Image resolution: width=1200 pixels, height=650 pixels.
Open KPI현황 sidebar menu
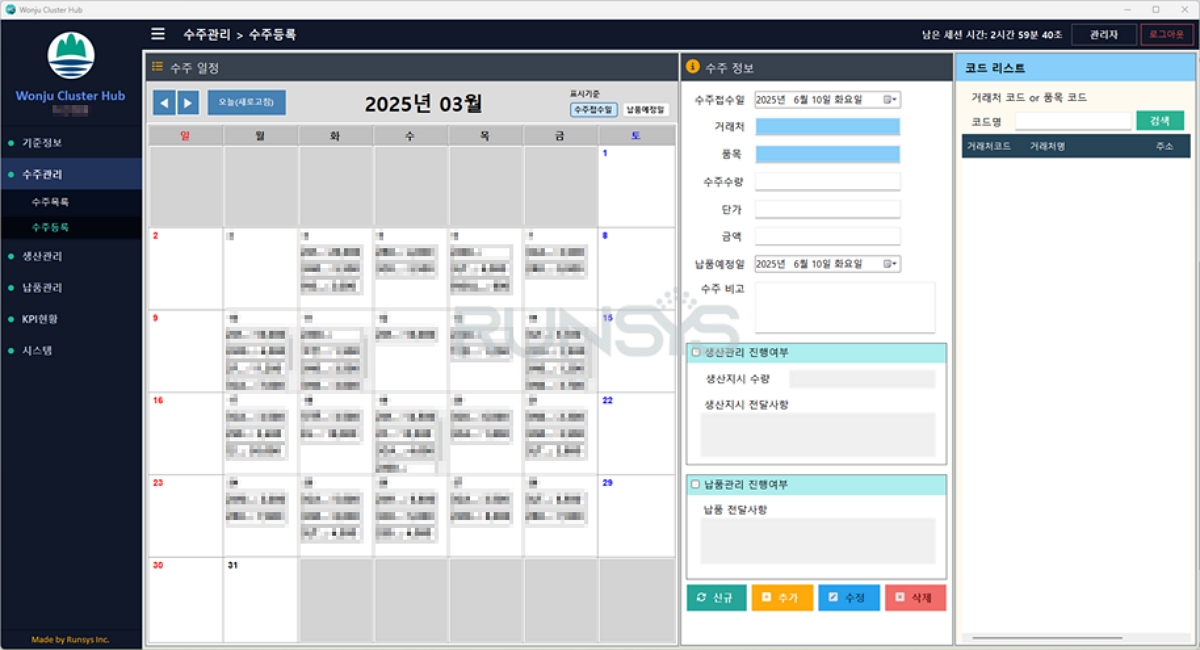71,319
